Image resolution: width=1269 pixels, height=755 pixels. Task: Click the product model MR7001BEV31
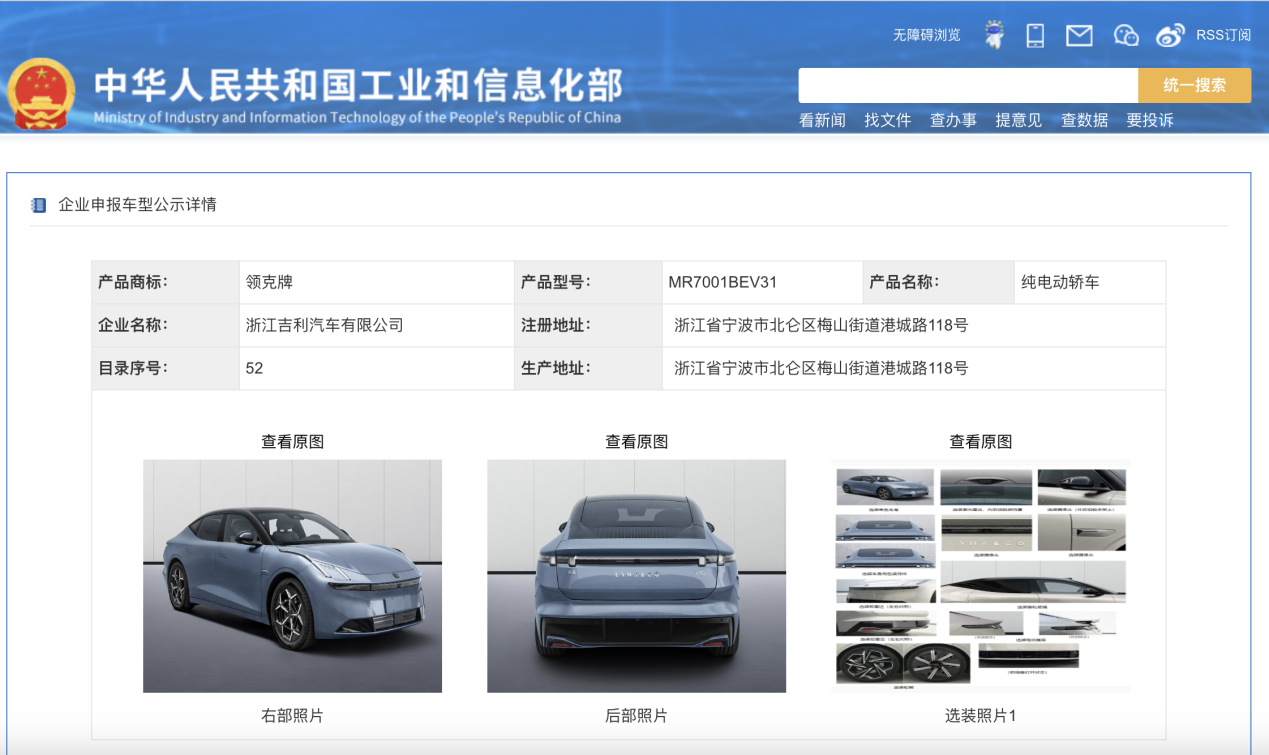point(722,282)
